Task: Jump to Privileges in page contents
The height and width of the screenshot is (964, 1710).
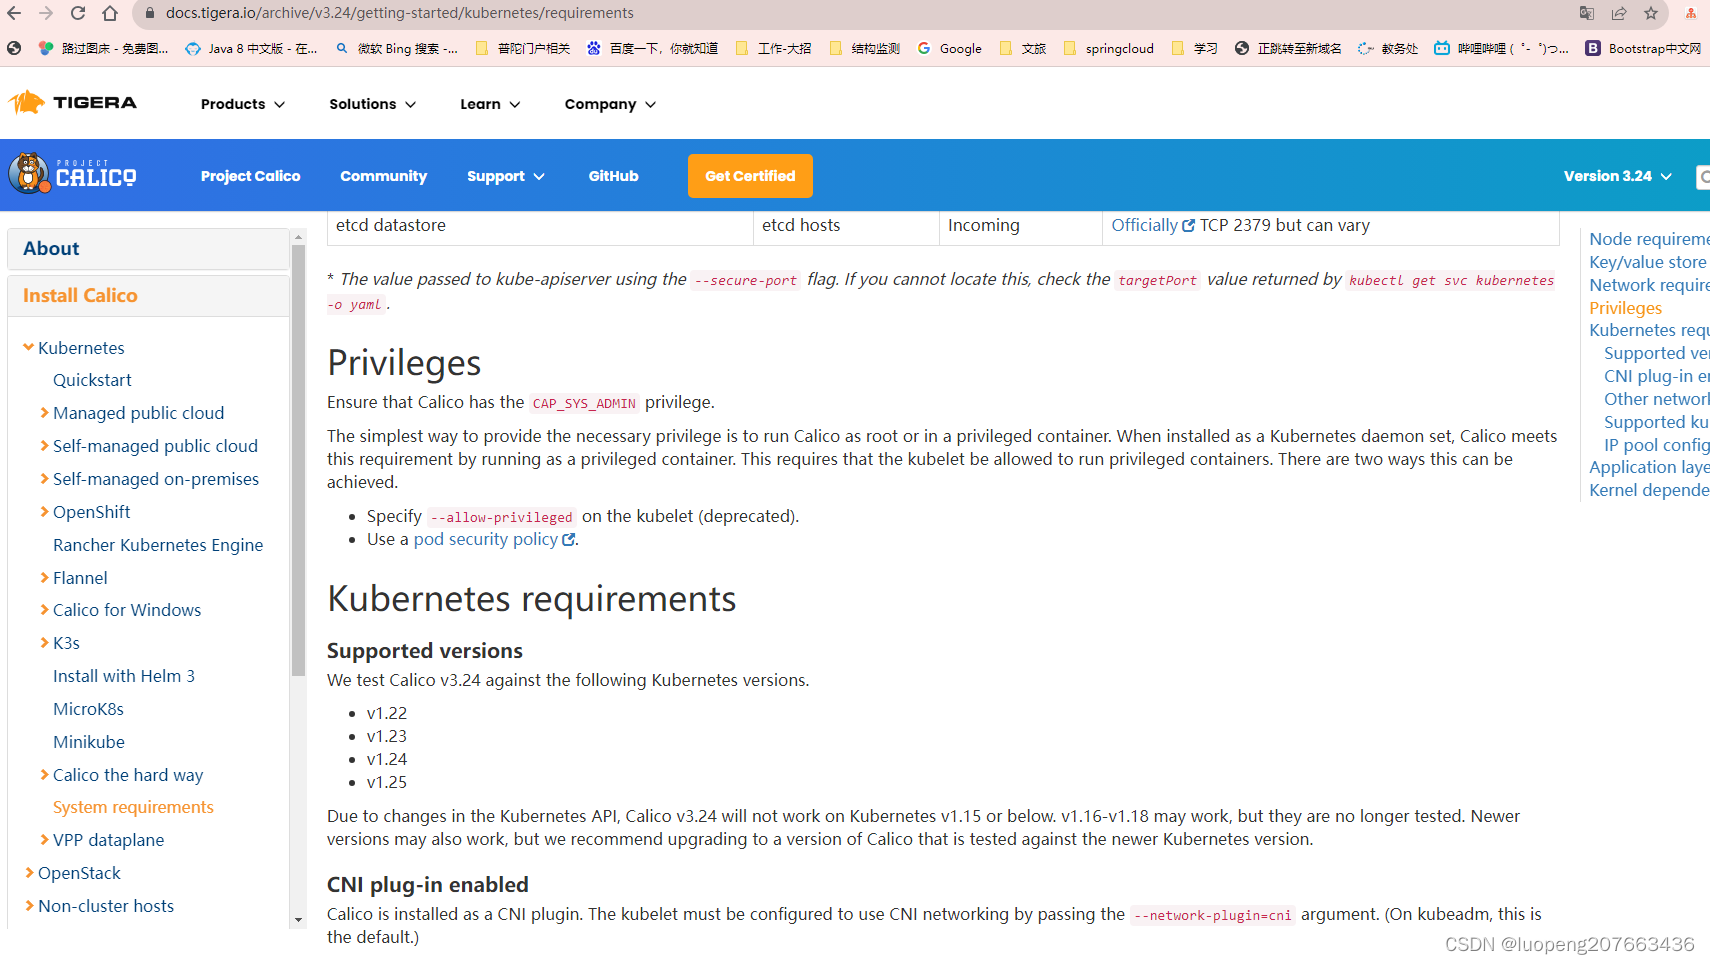Action: coord(1625,308)
